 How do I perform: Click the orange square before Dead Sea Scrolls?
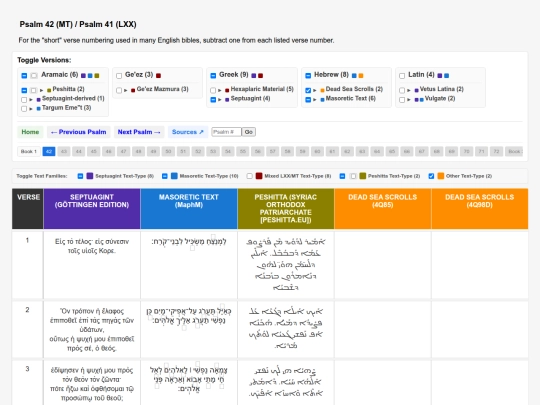(322, 90)
